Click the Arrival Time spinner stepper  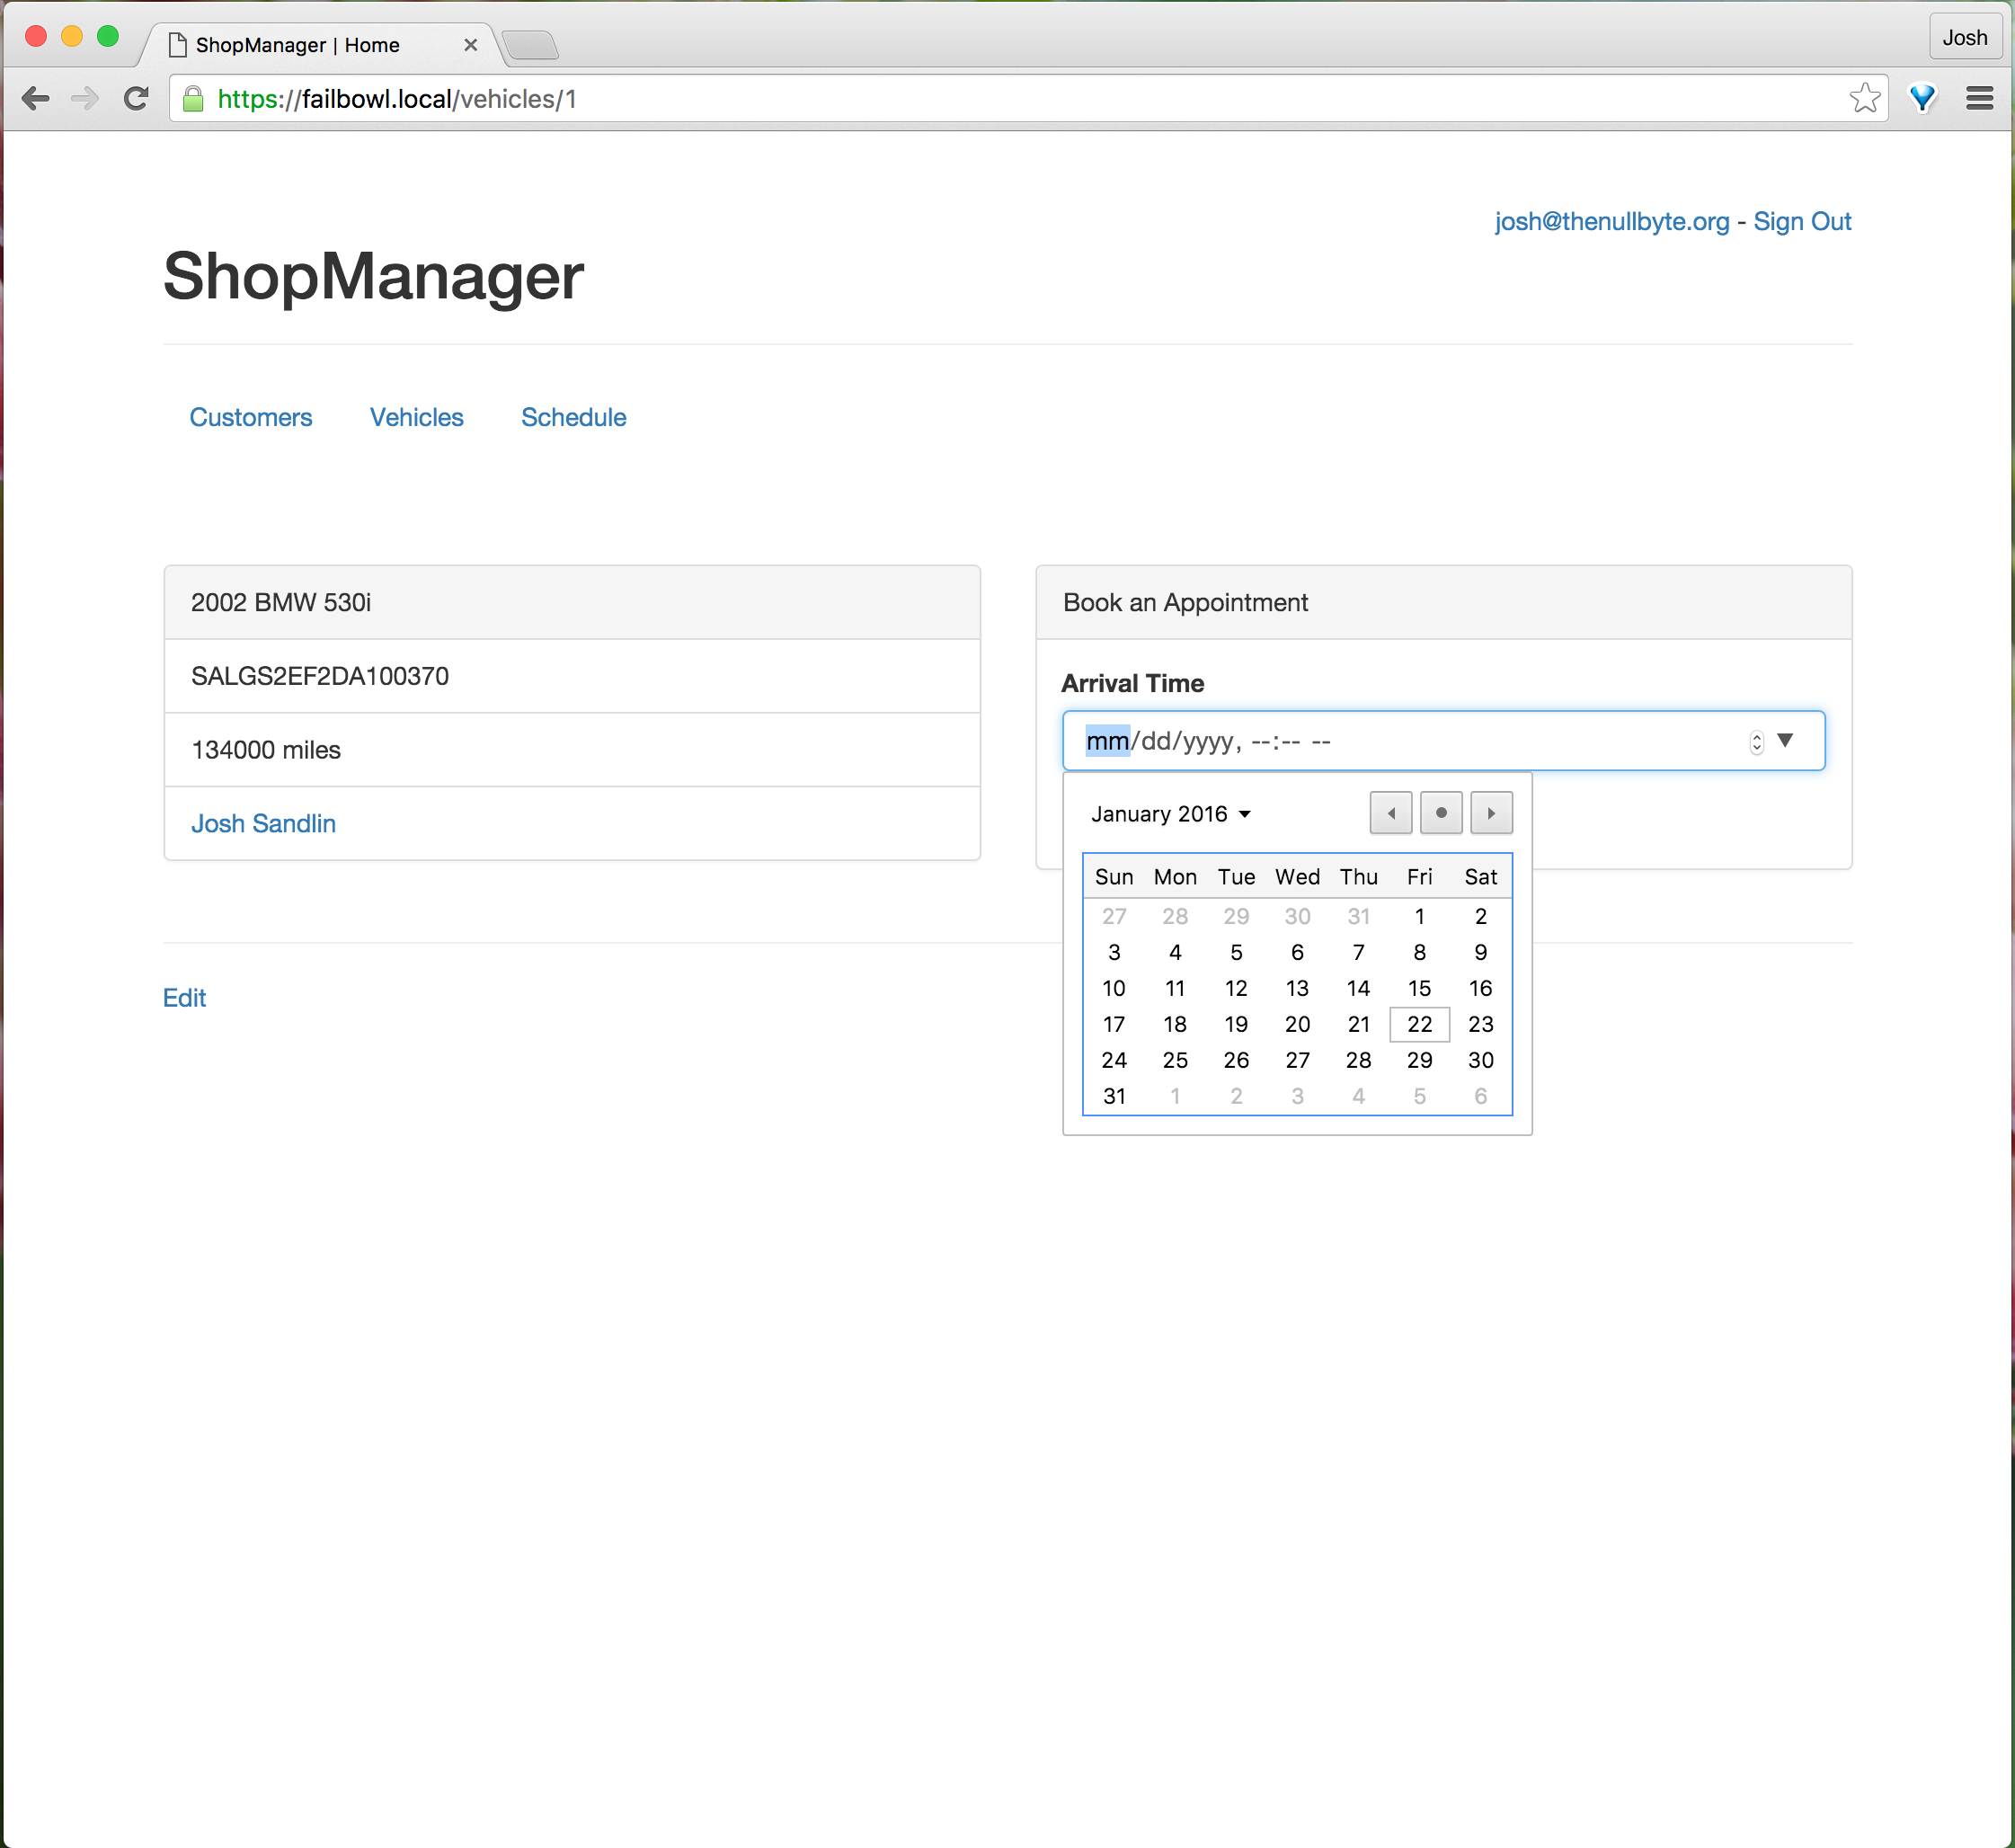(1756, 742)
